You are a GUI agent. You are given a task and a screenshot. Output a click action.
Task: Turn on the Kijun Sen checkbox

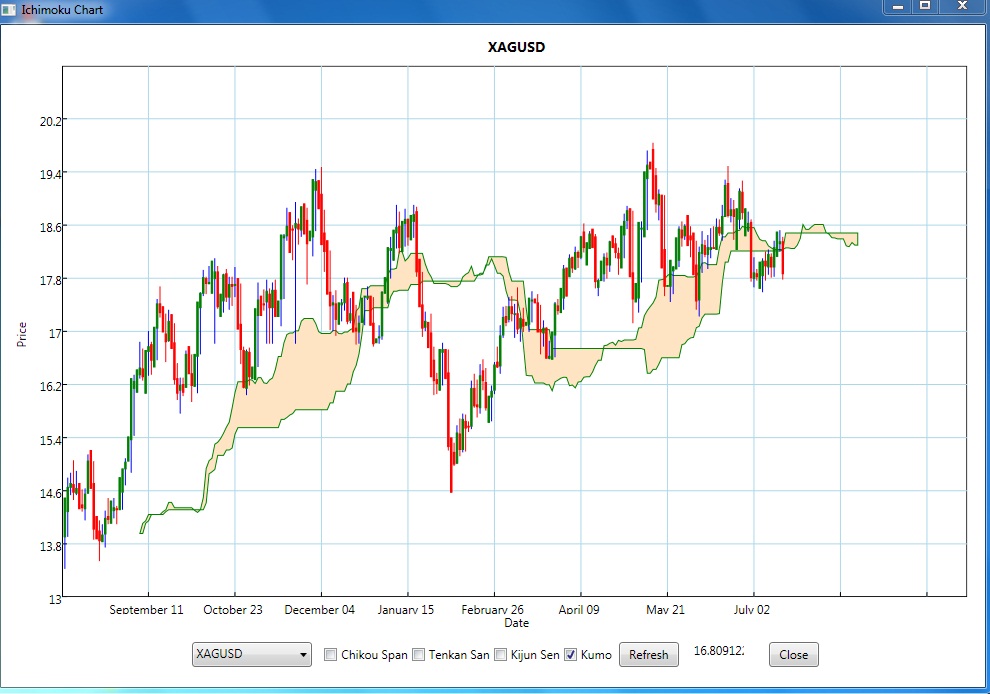[x=501, y=655]
